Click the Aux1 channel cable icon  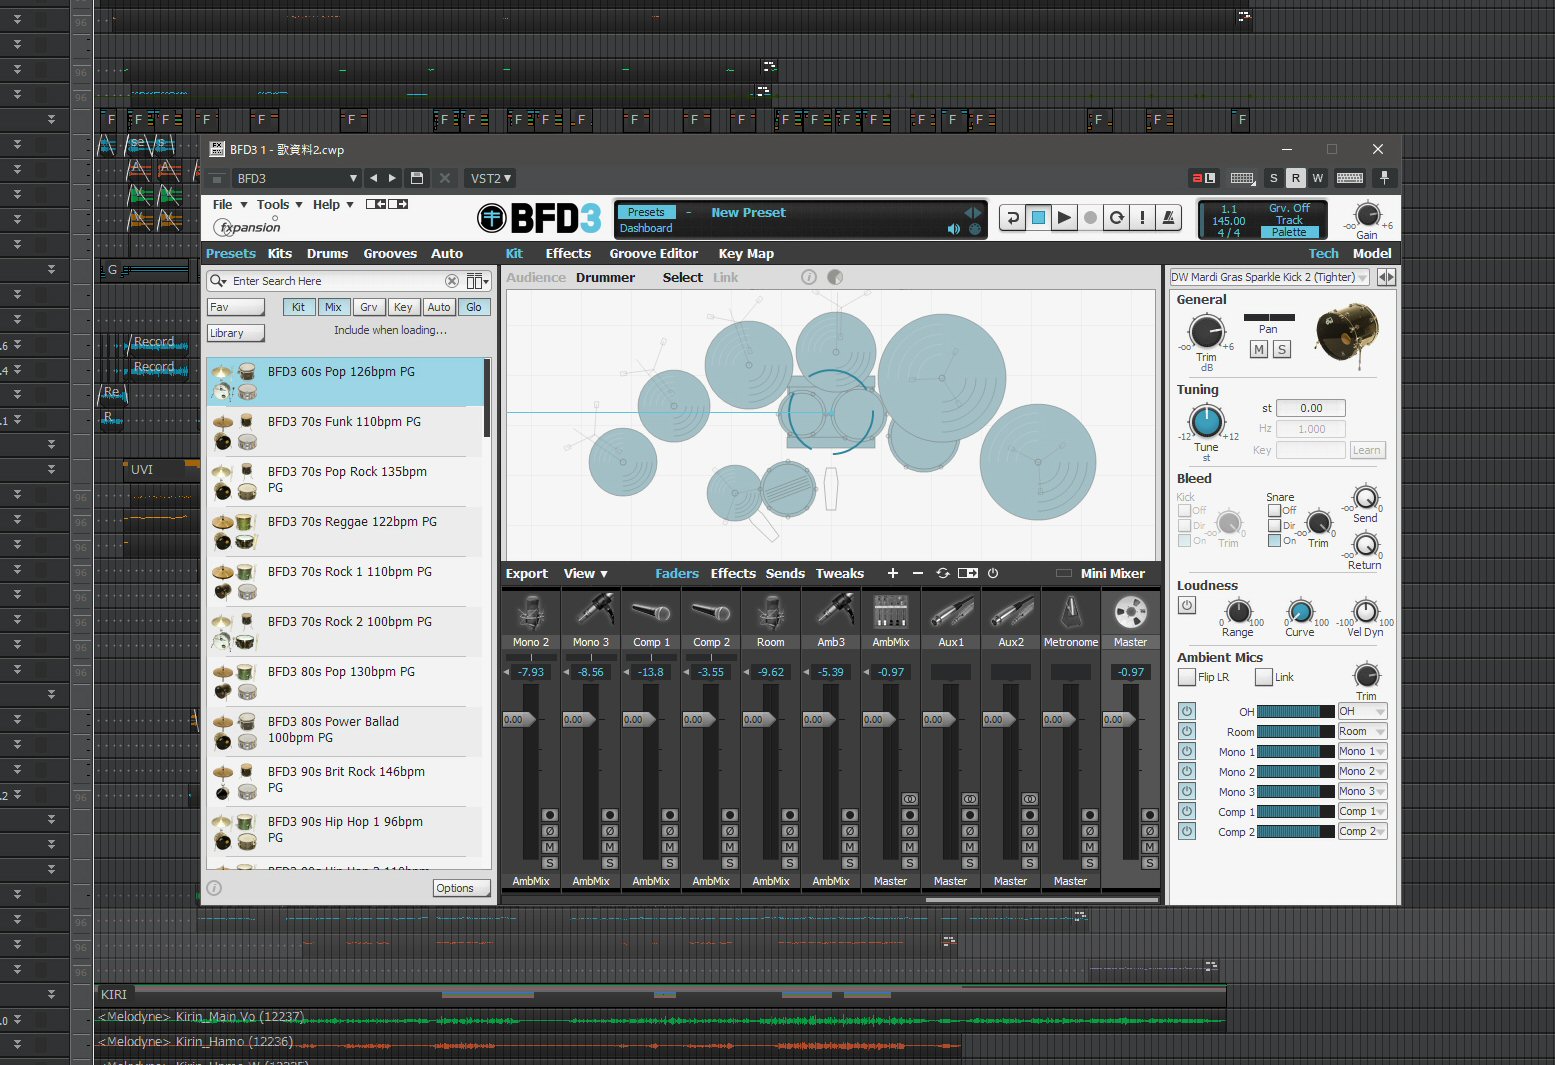pos(951,612)
